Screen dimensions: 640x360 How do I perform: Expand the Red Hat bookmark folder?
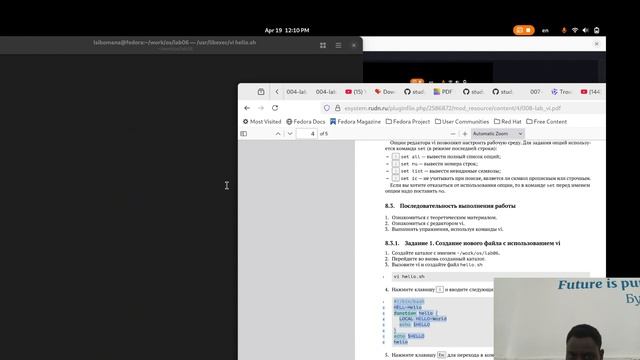point(507,122)
